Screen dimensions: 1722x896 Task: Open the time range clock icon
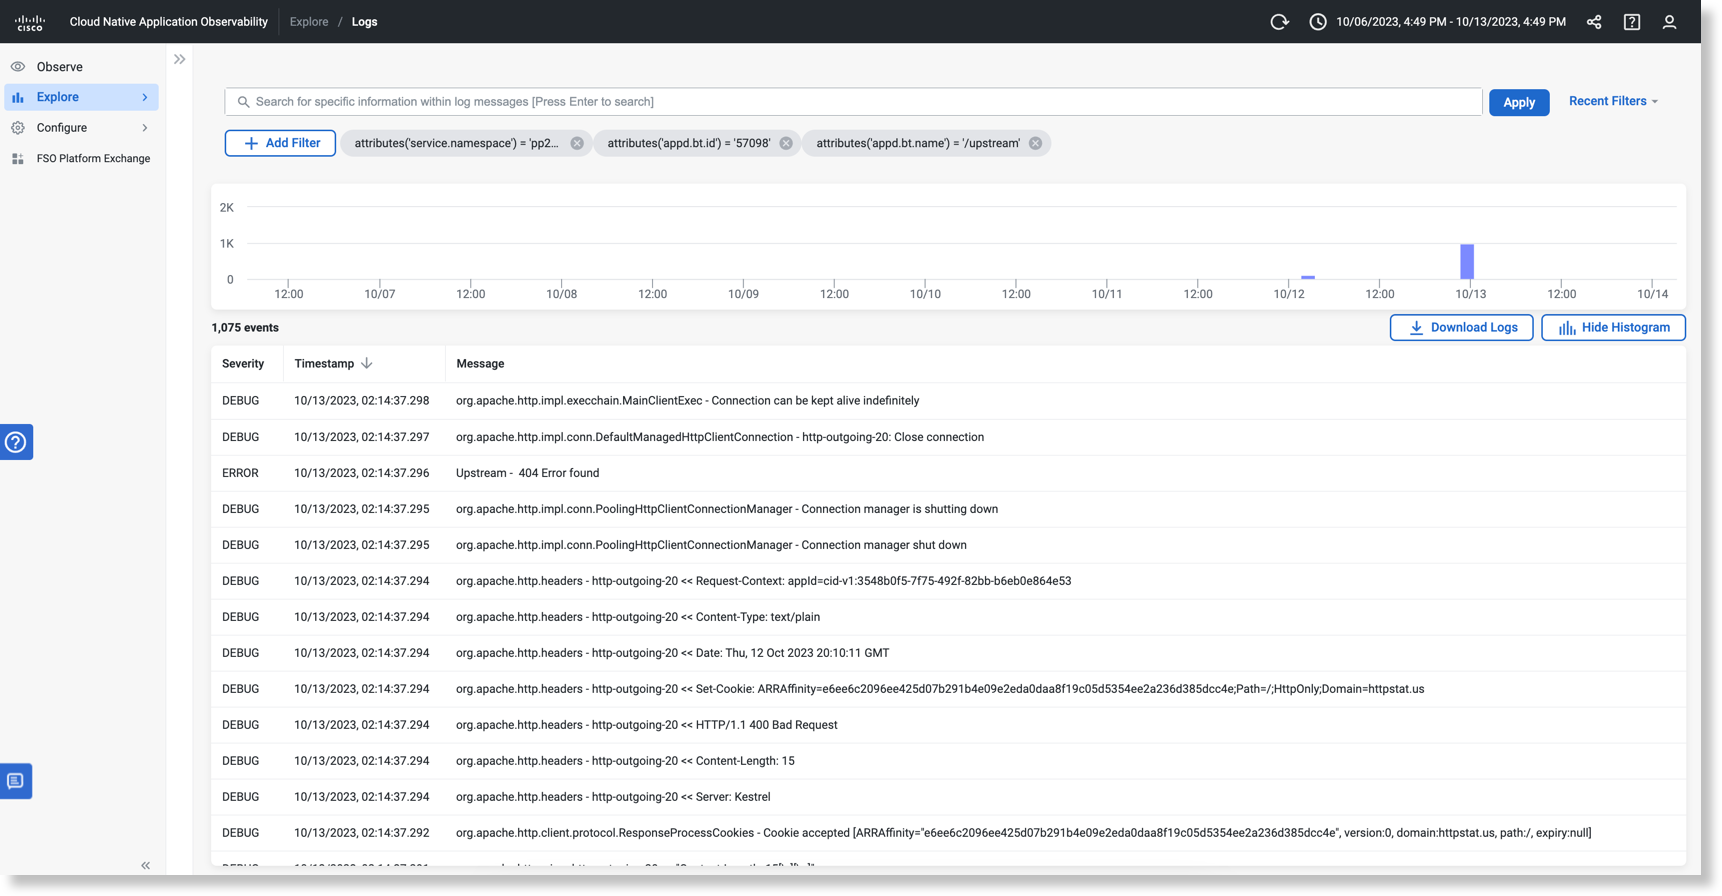click(x=1318, y=22)
